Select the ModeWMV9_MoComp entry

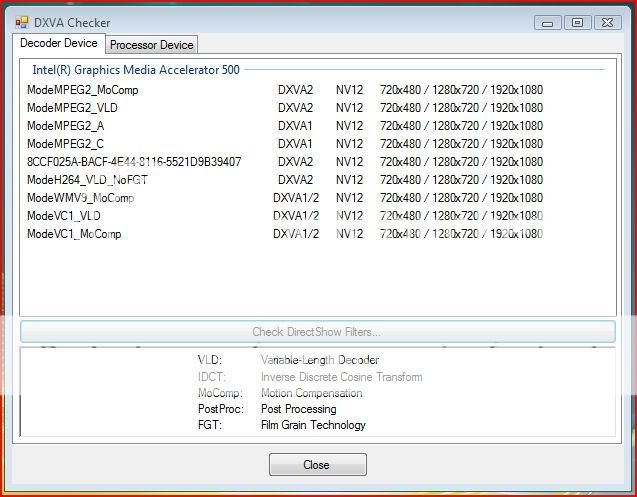tap(80, 198)
